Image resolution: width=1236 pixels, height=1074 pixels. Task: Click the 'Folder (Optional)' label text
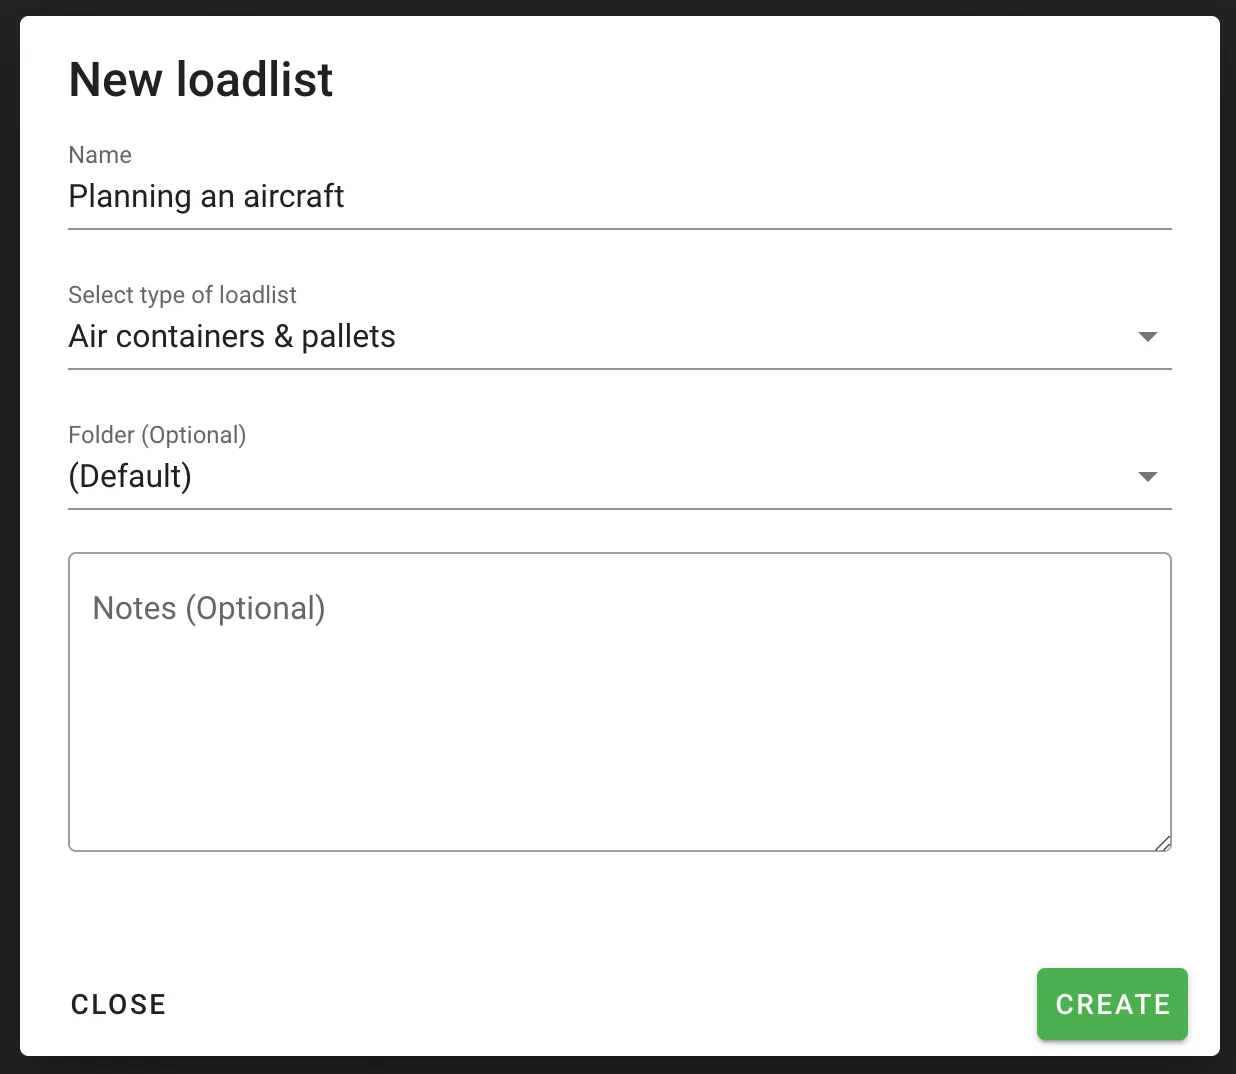pyautogui.click(x=157, y=435)
